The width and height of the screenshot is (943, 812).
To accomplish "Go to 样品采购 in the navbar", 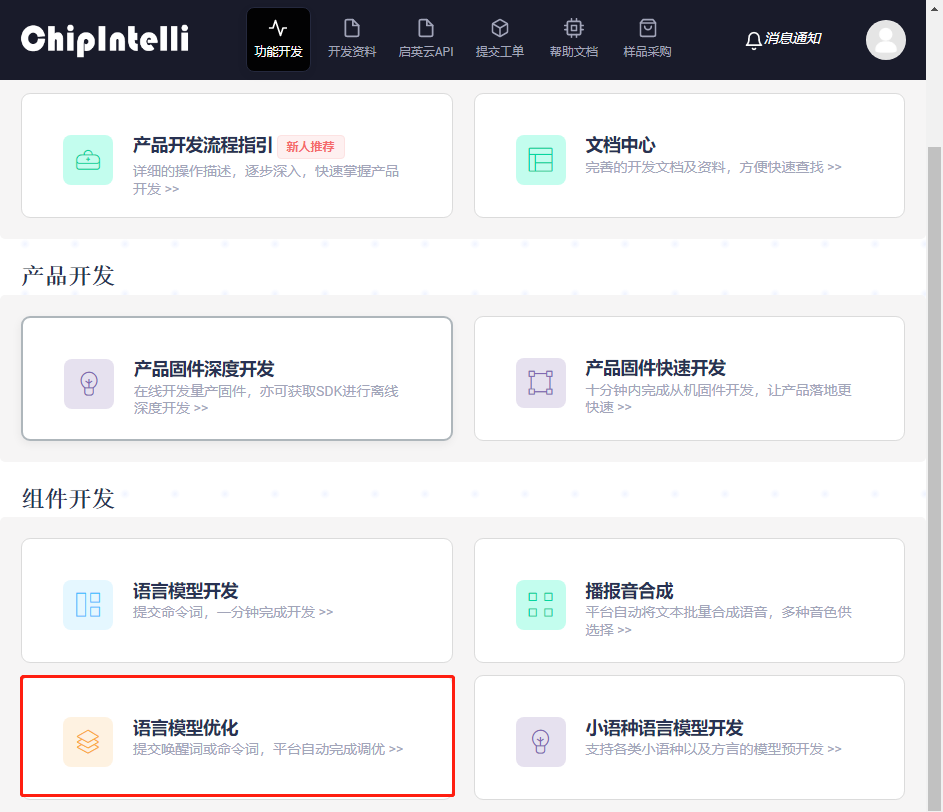I will click(x=647, y=40).
